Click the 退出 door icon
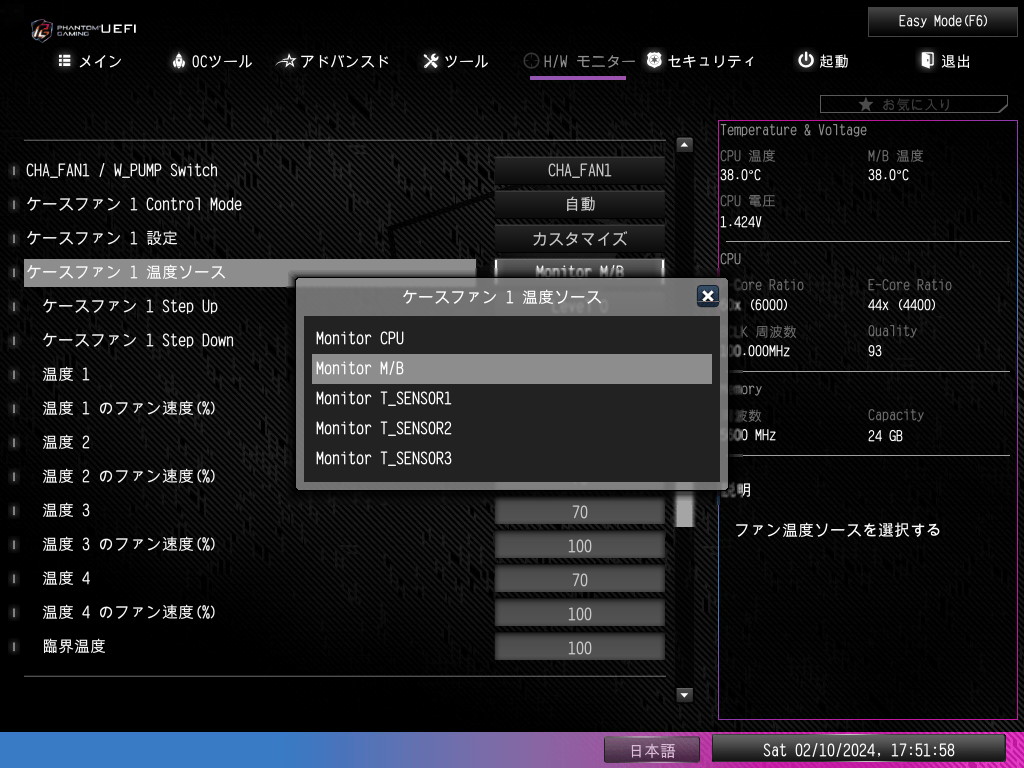This screenshot has width=1024, height=768. click(x=927, y=60)
